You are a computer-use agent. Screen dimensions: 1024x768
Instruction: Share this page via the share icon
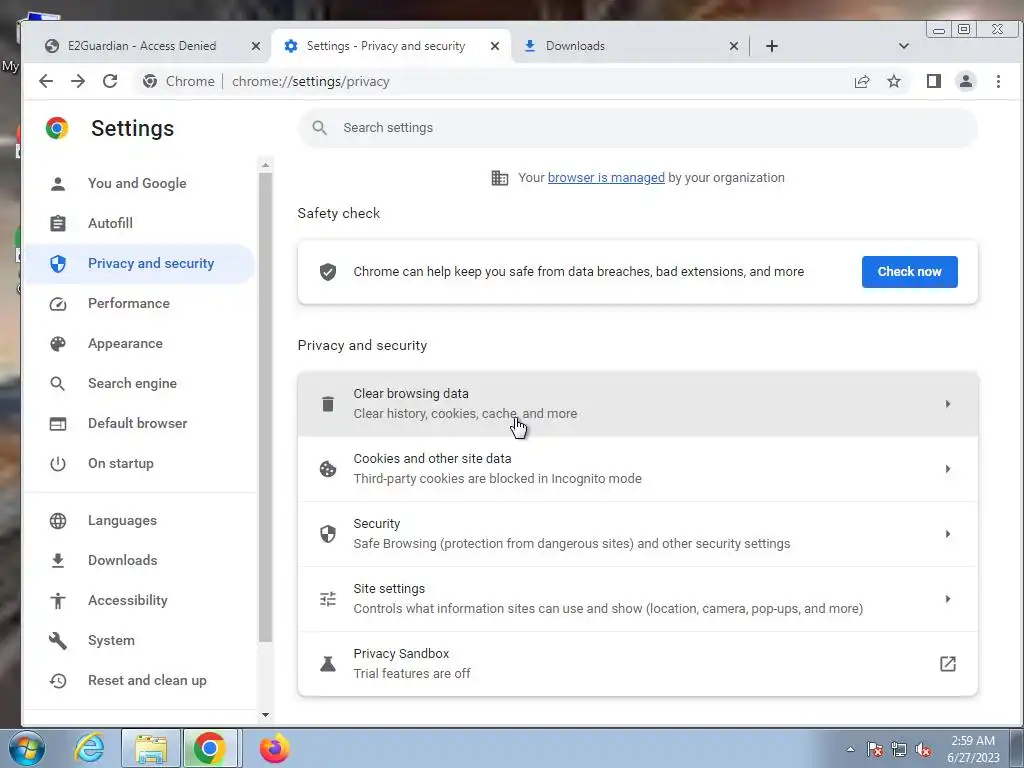coord(862,81)
